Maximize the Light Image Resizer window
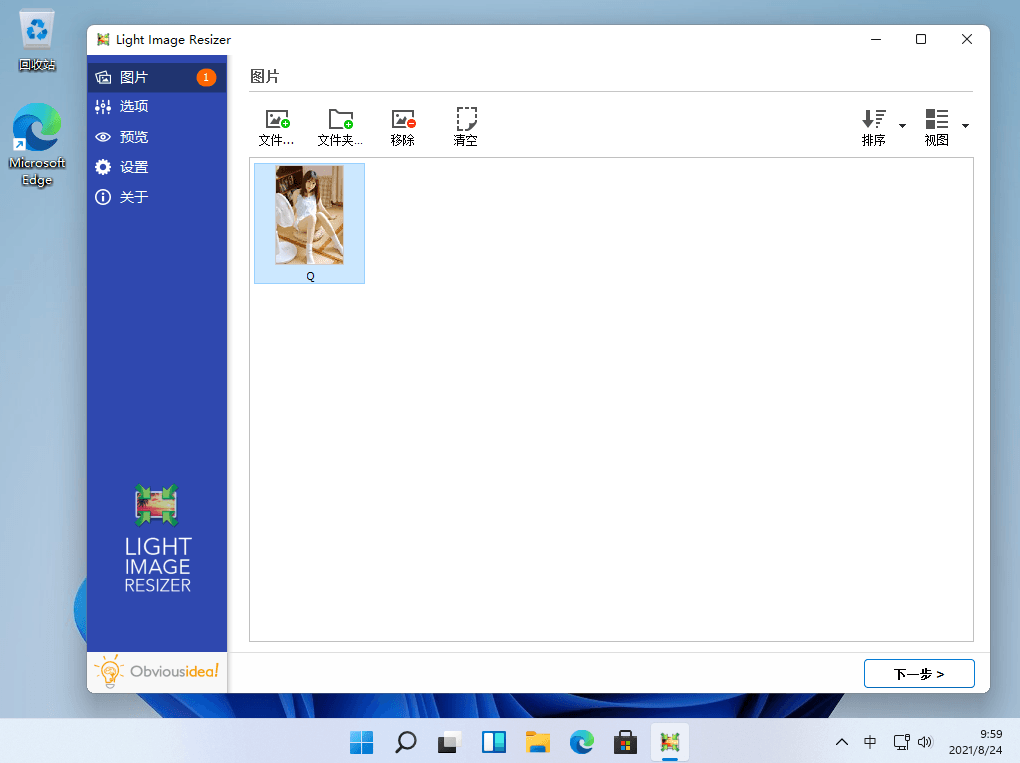1020x763 pixels. point(920,40)
